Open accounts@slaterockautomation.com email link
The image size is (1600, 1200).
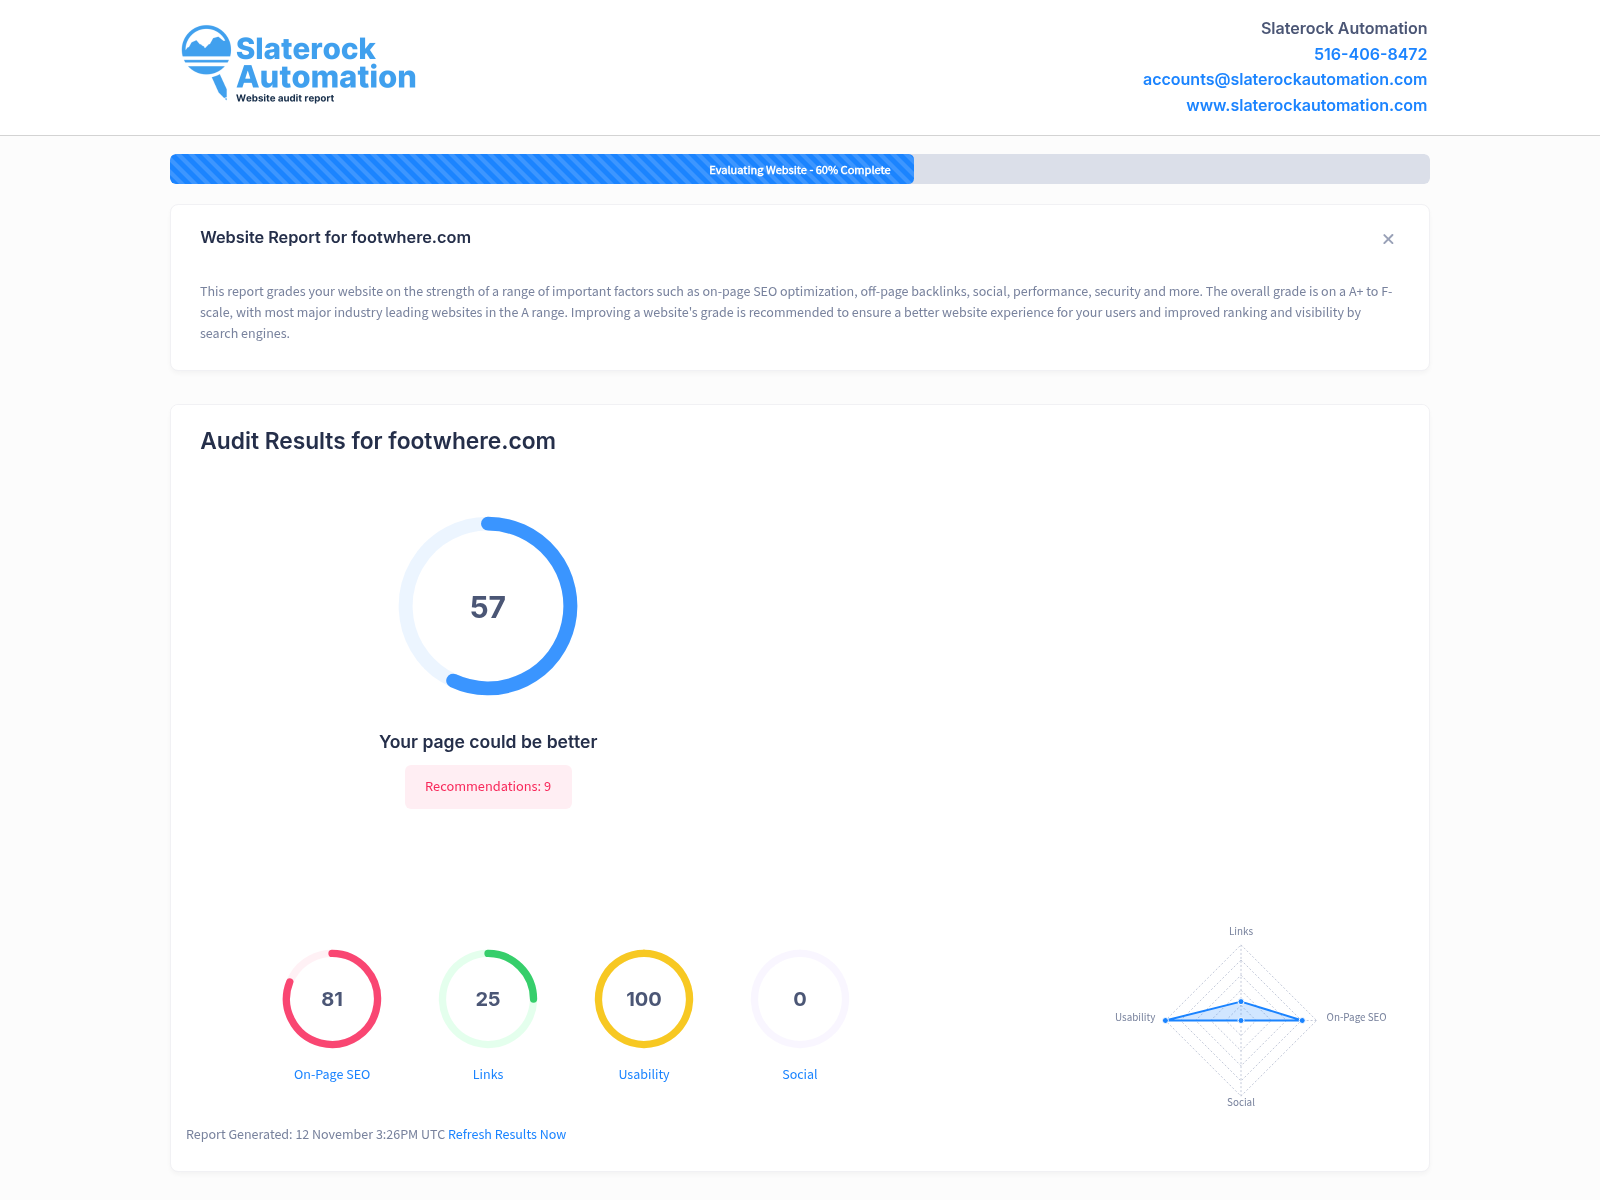[x=1284, y=79]
